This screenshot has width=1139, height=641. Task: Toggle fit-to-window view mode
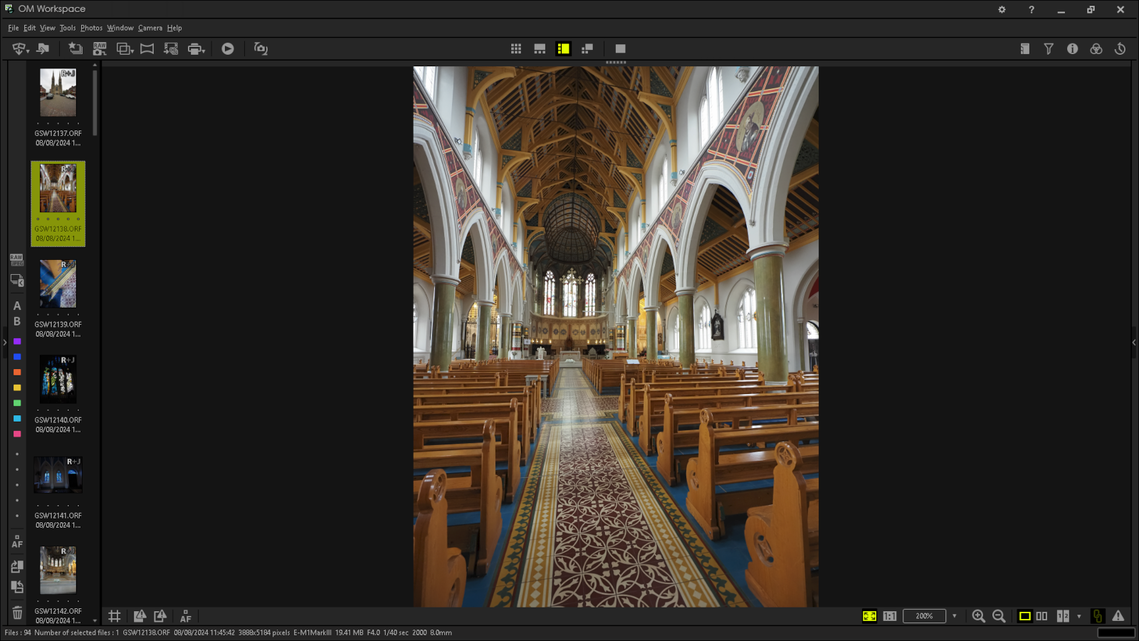(869, 616)
